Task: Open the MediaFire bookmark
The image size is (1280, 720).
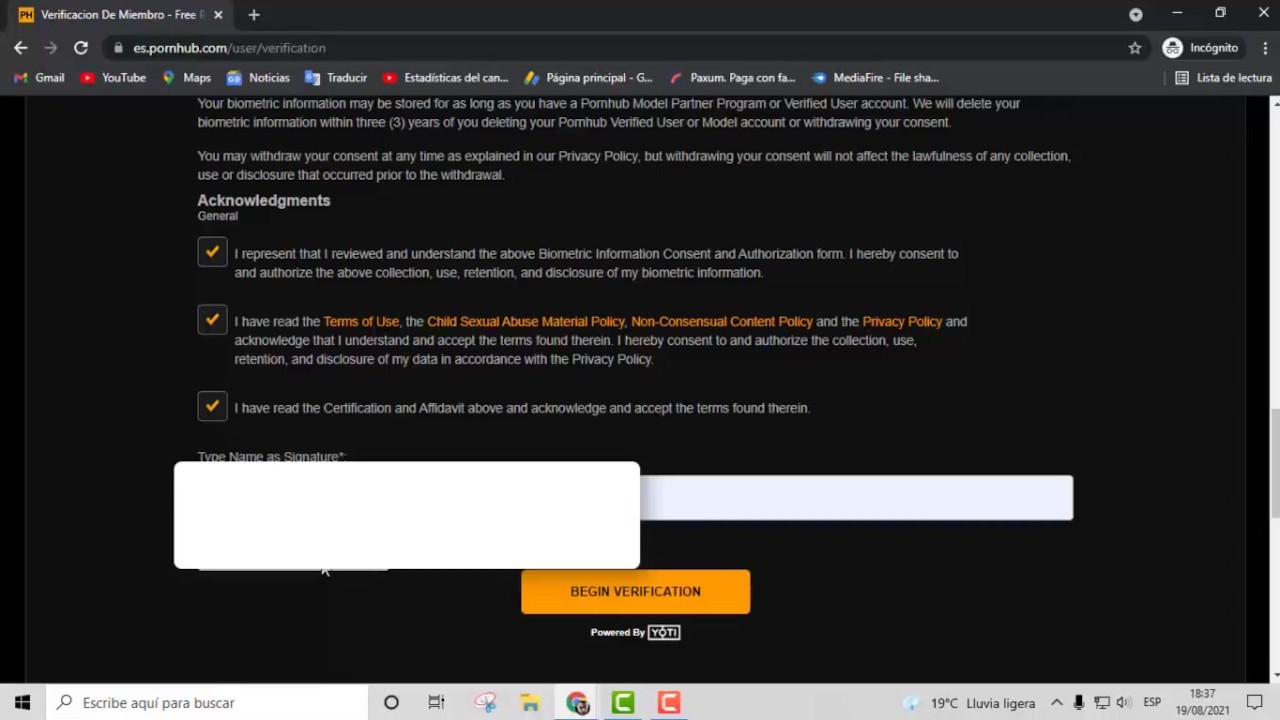Action: coord(875,78)
